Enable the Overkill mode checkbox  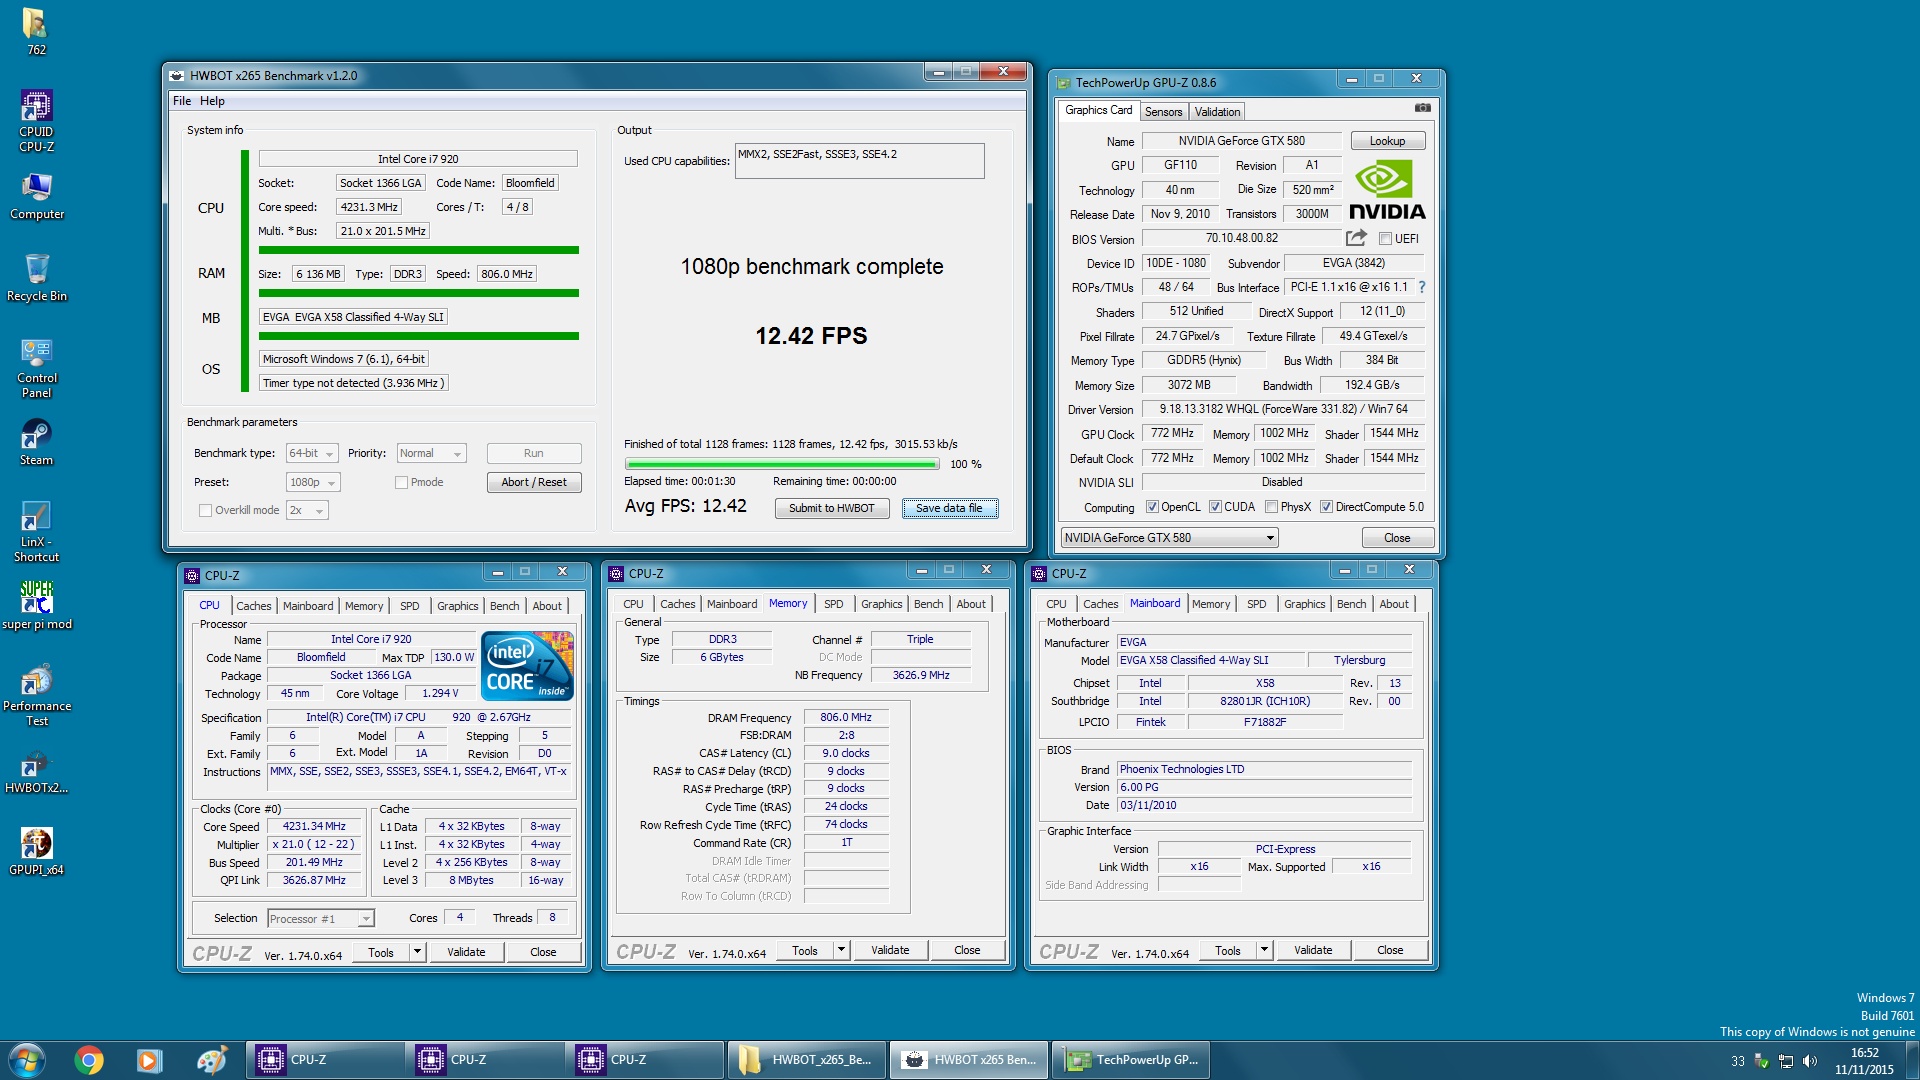pos(205,511)
